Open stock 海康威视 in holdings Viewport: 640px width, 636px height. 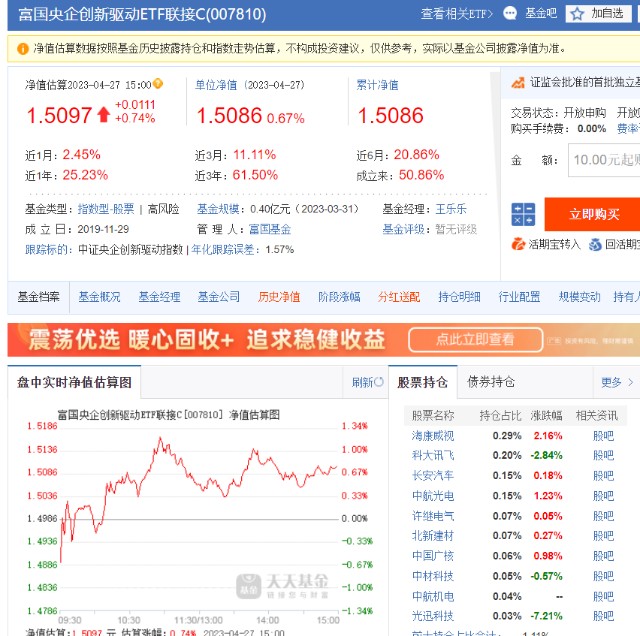coord(433,436)
